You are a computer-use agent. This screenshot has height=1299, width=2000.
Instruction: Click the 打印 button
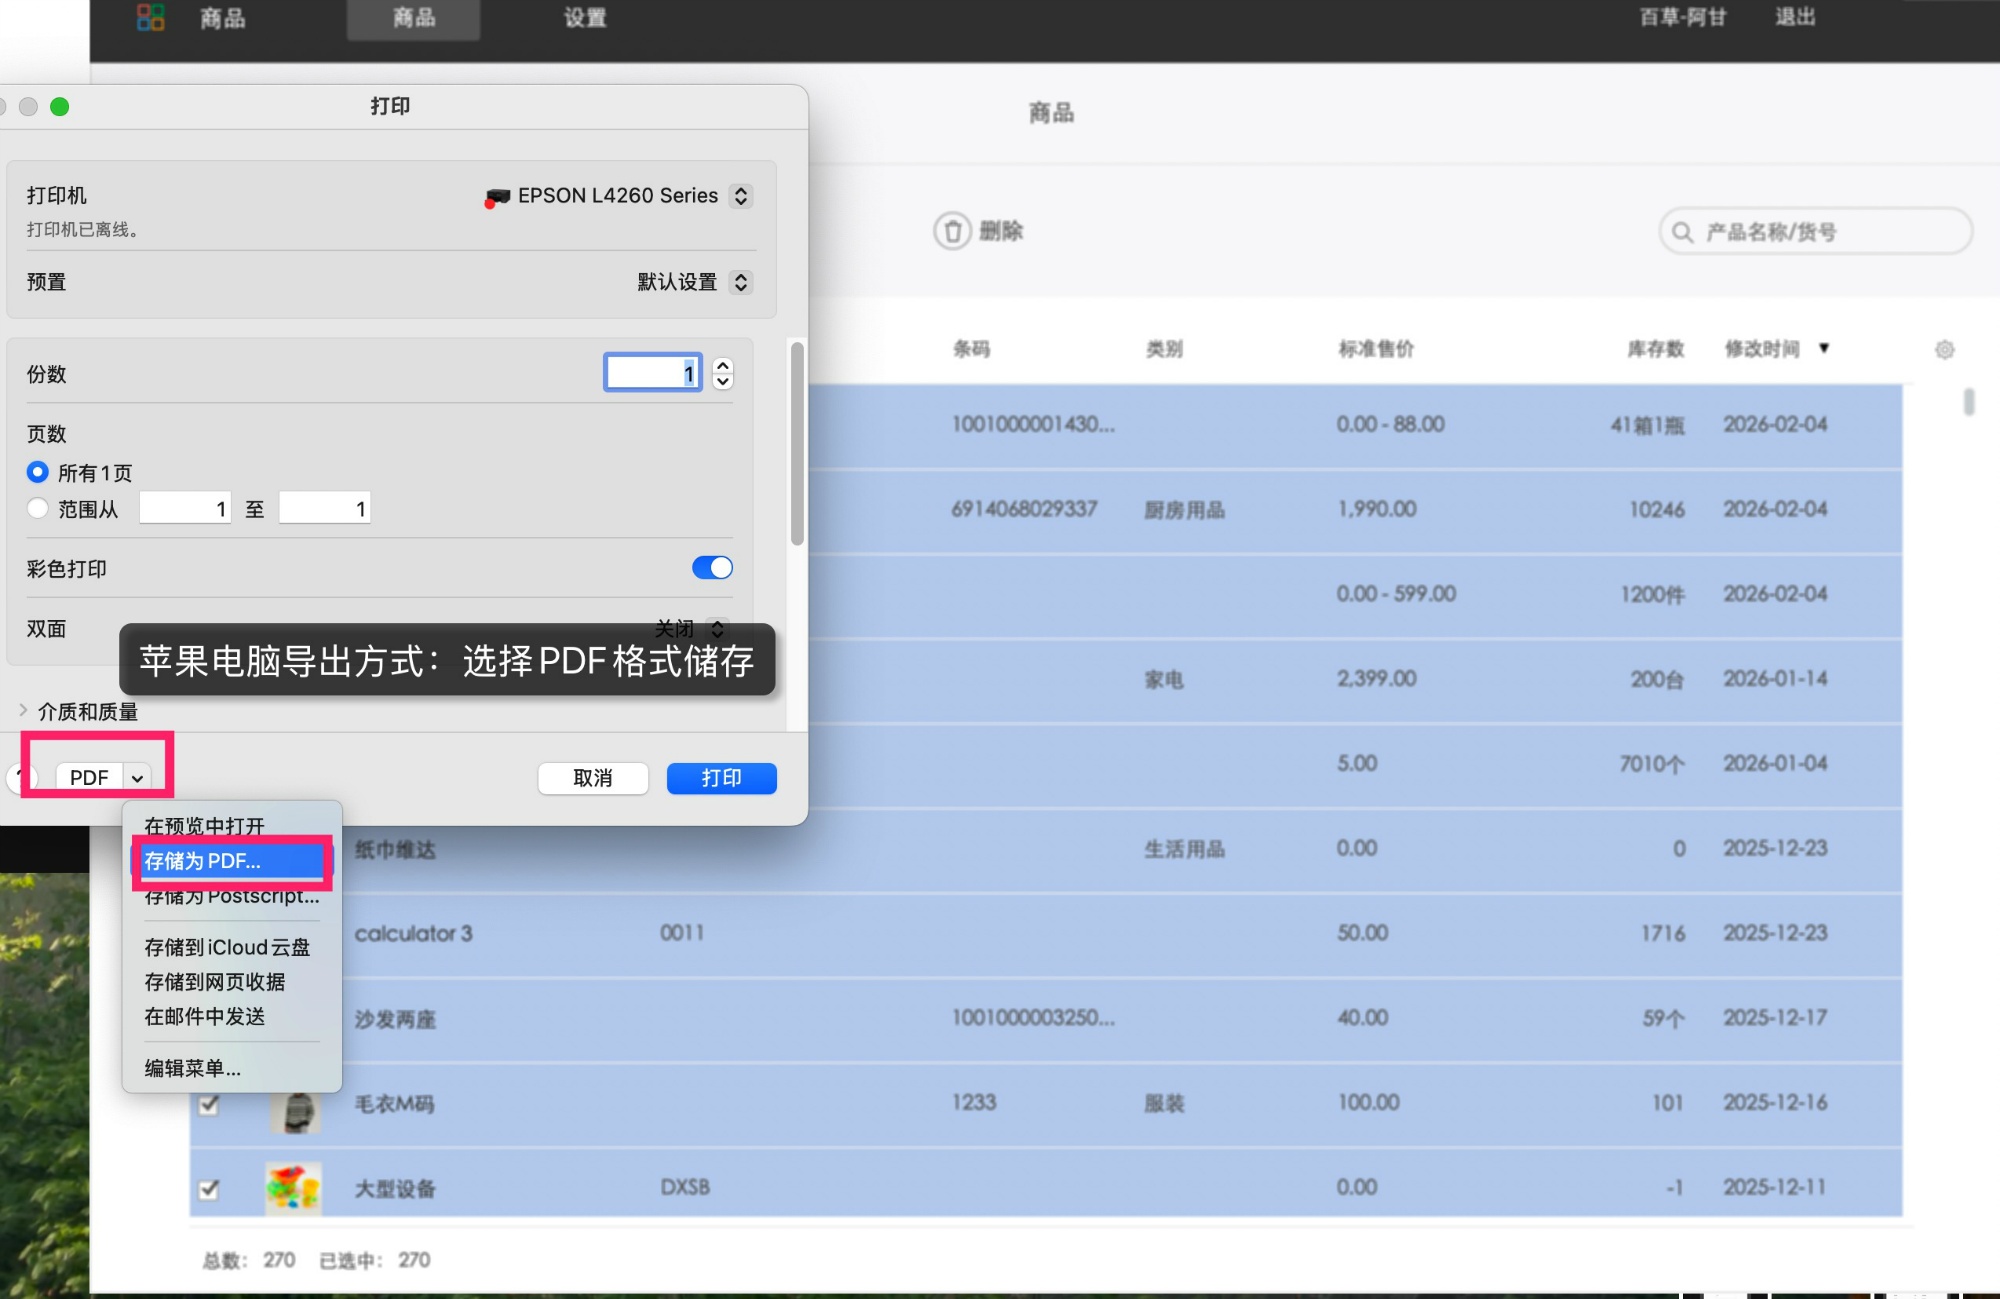click(x=722, y=778)
